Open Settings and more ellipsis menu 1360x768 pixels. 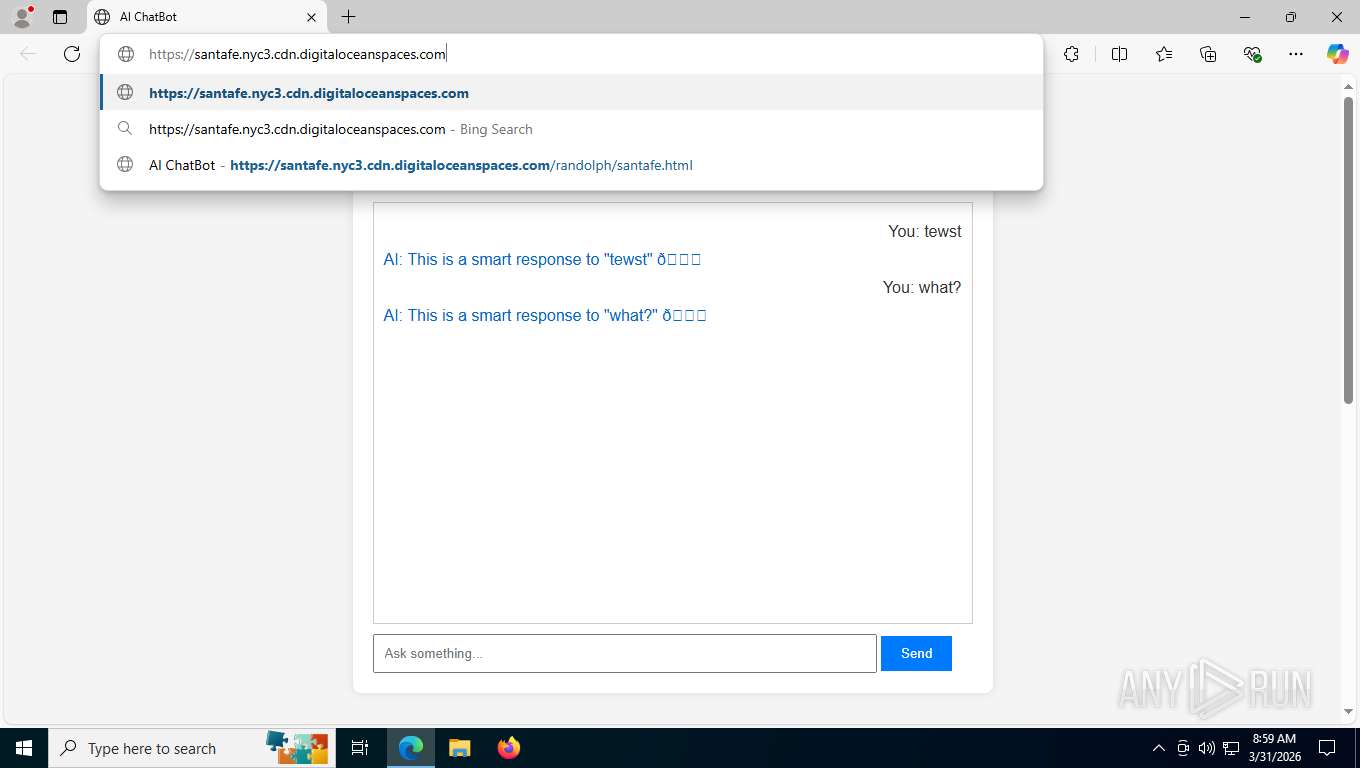pyautogui.click(x=1296, y=54)
